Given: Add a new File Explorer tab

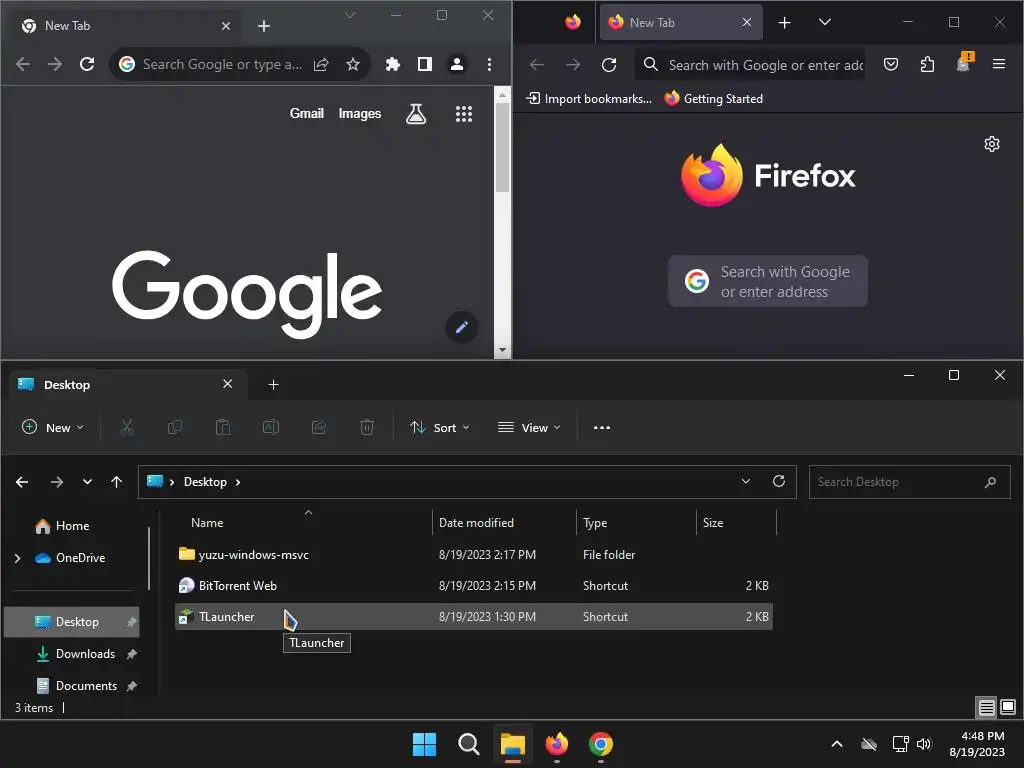Looking at the screenshot, I should pyautogui.click(x=274, y=385).
